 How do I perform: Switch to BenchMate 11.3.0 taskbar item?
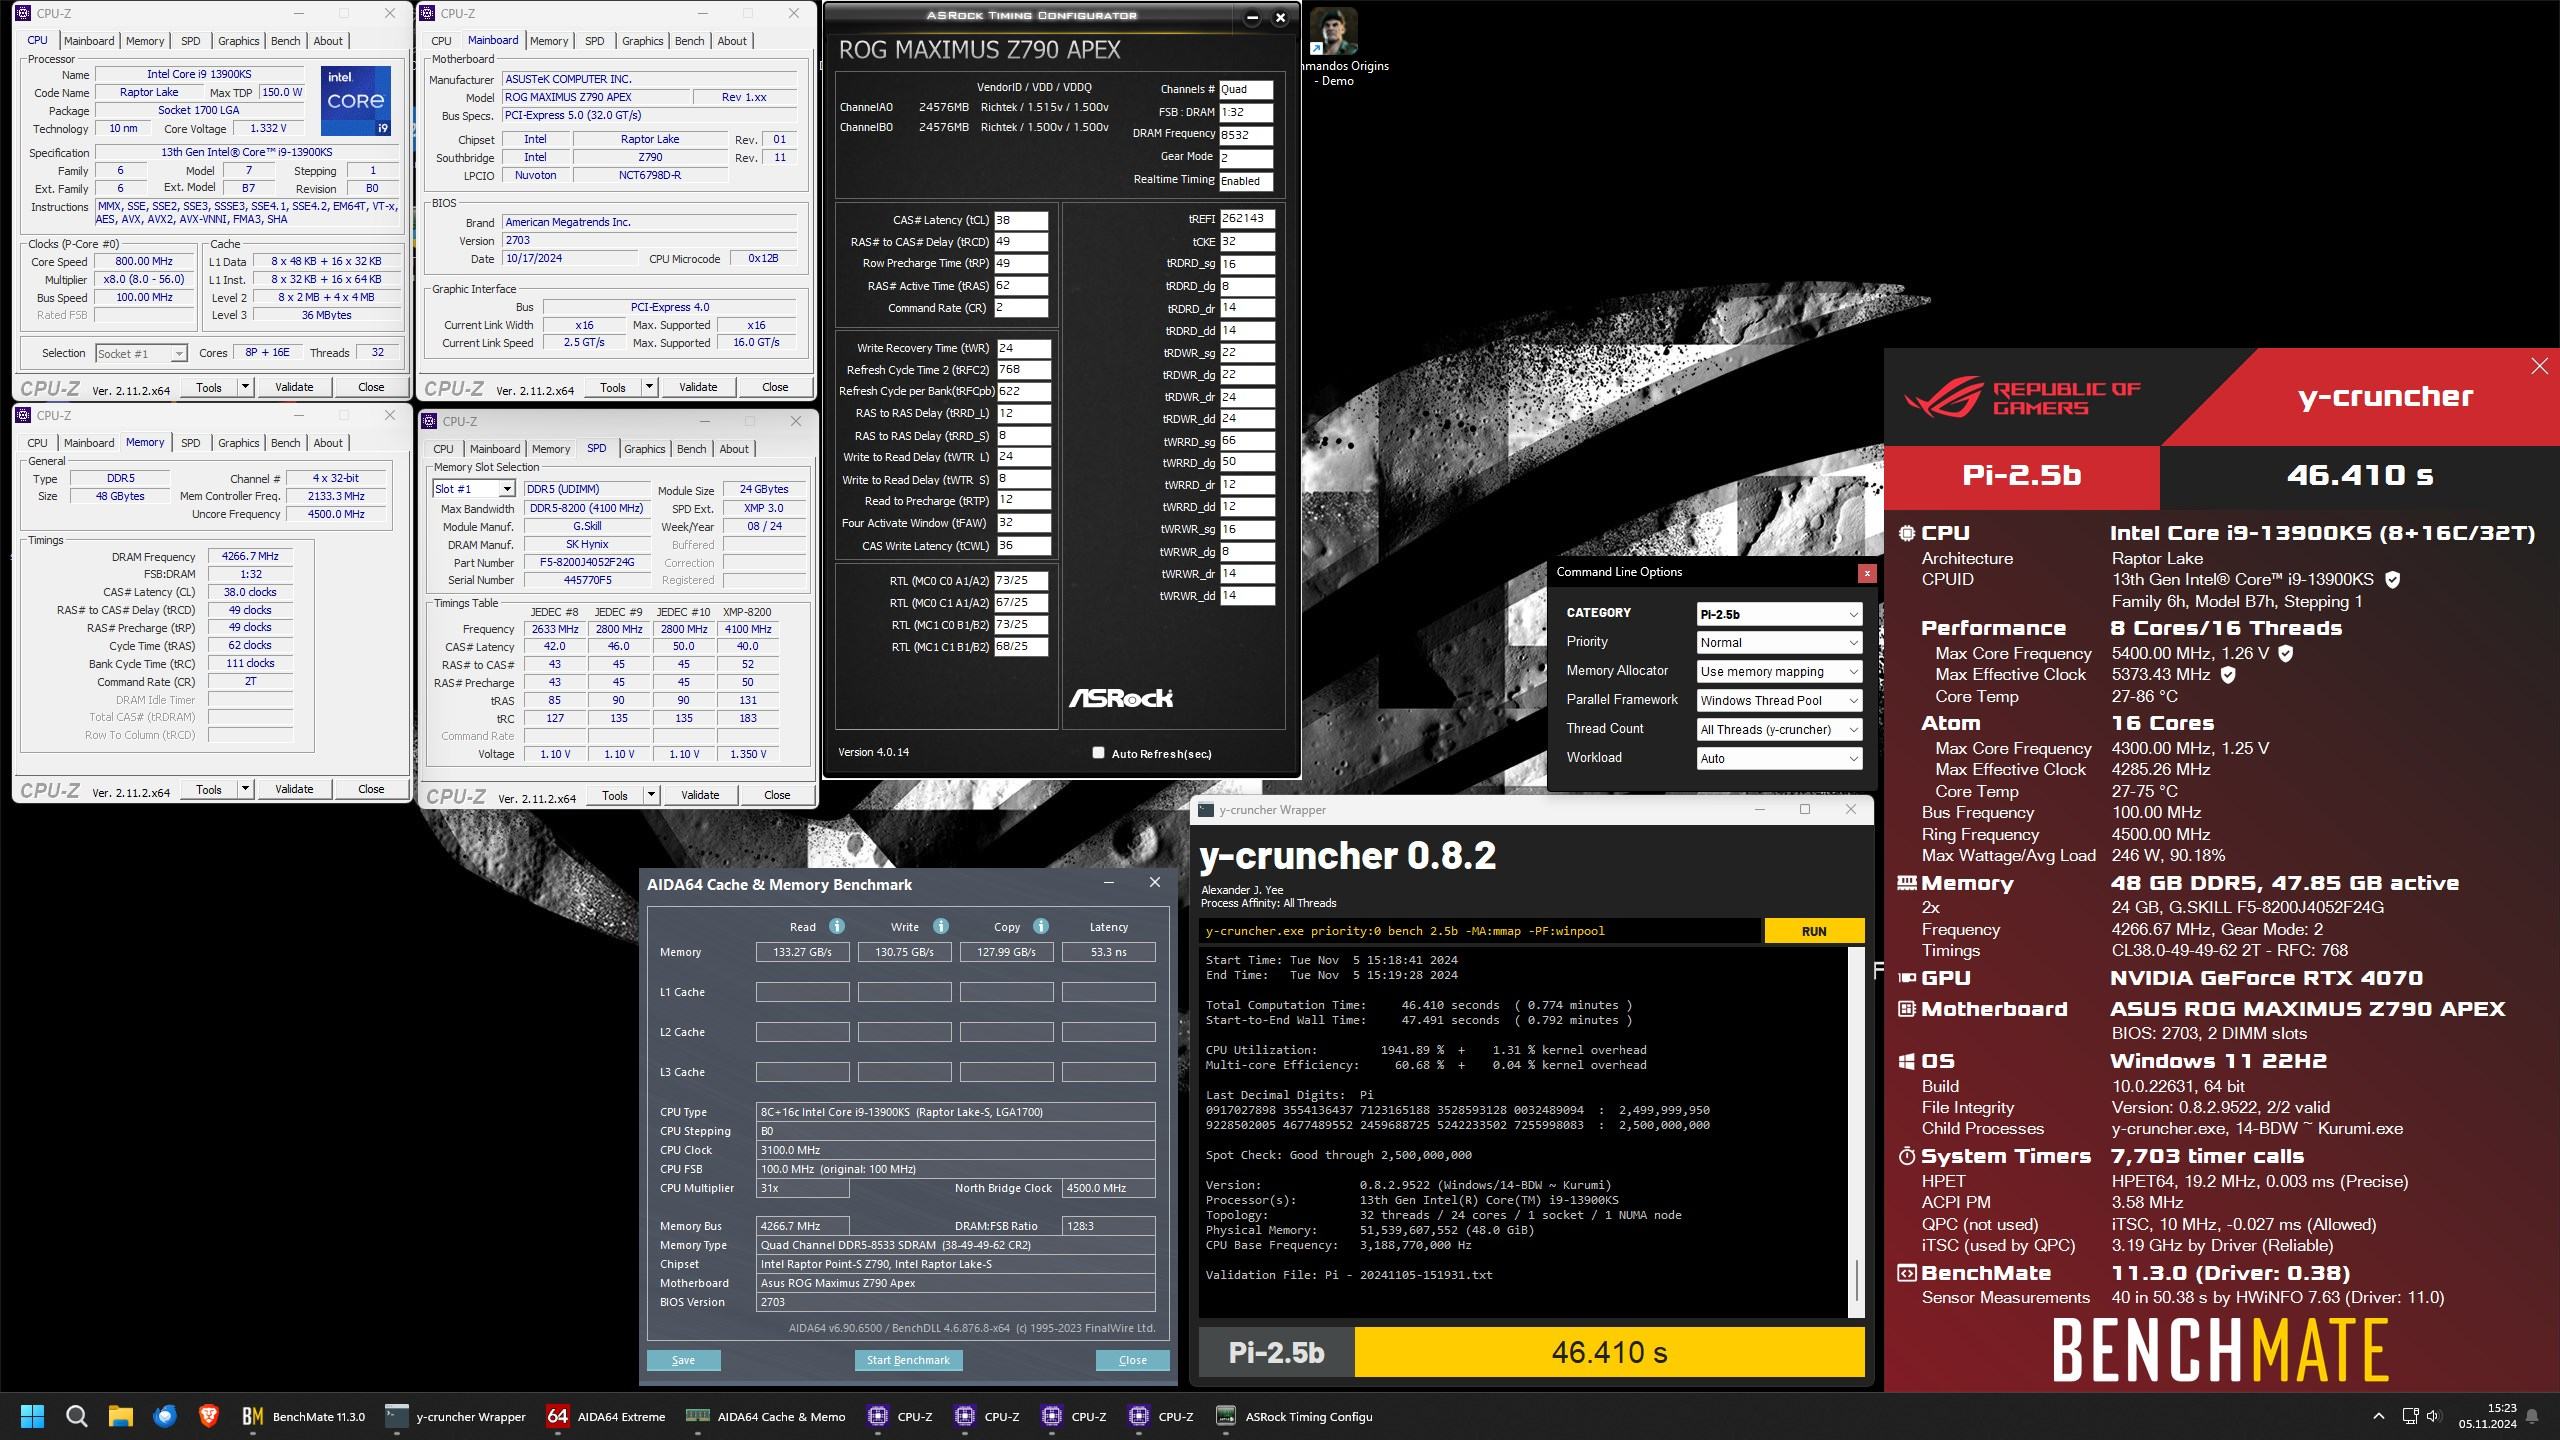pyautogui.click(x=304, y=1416)
